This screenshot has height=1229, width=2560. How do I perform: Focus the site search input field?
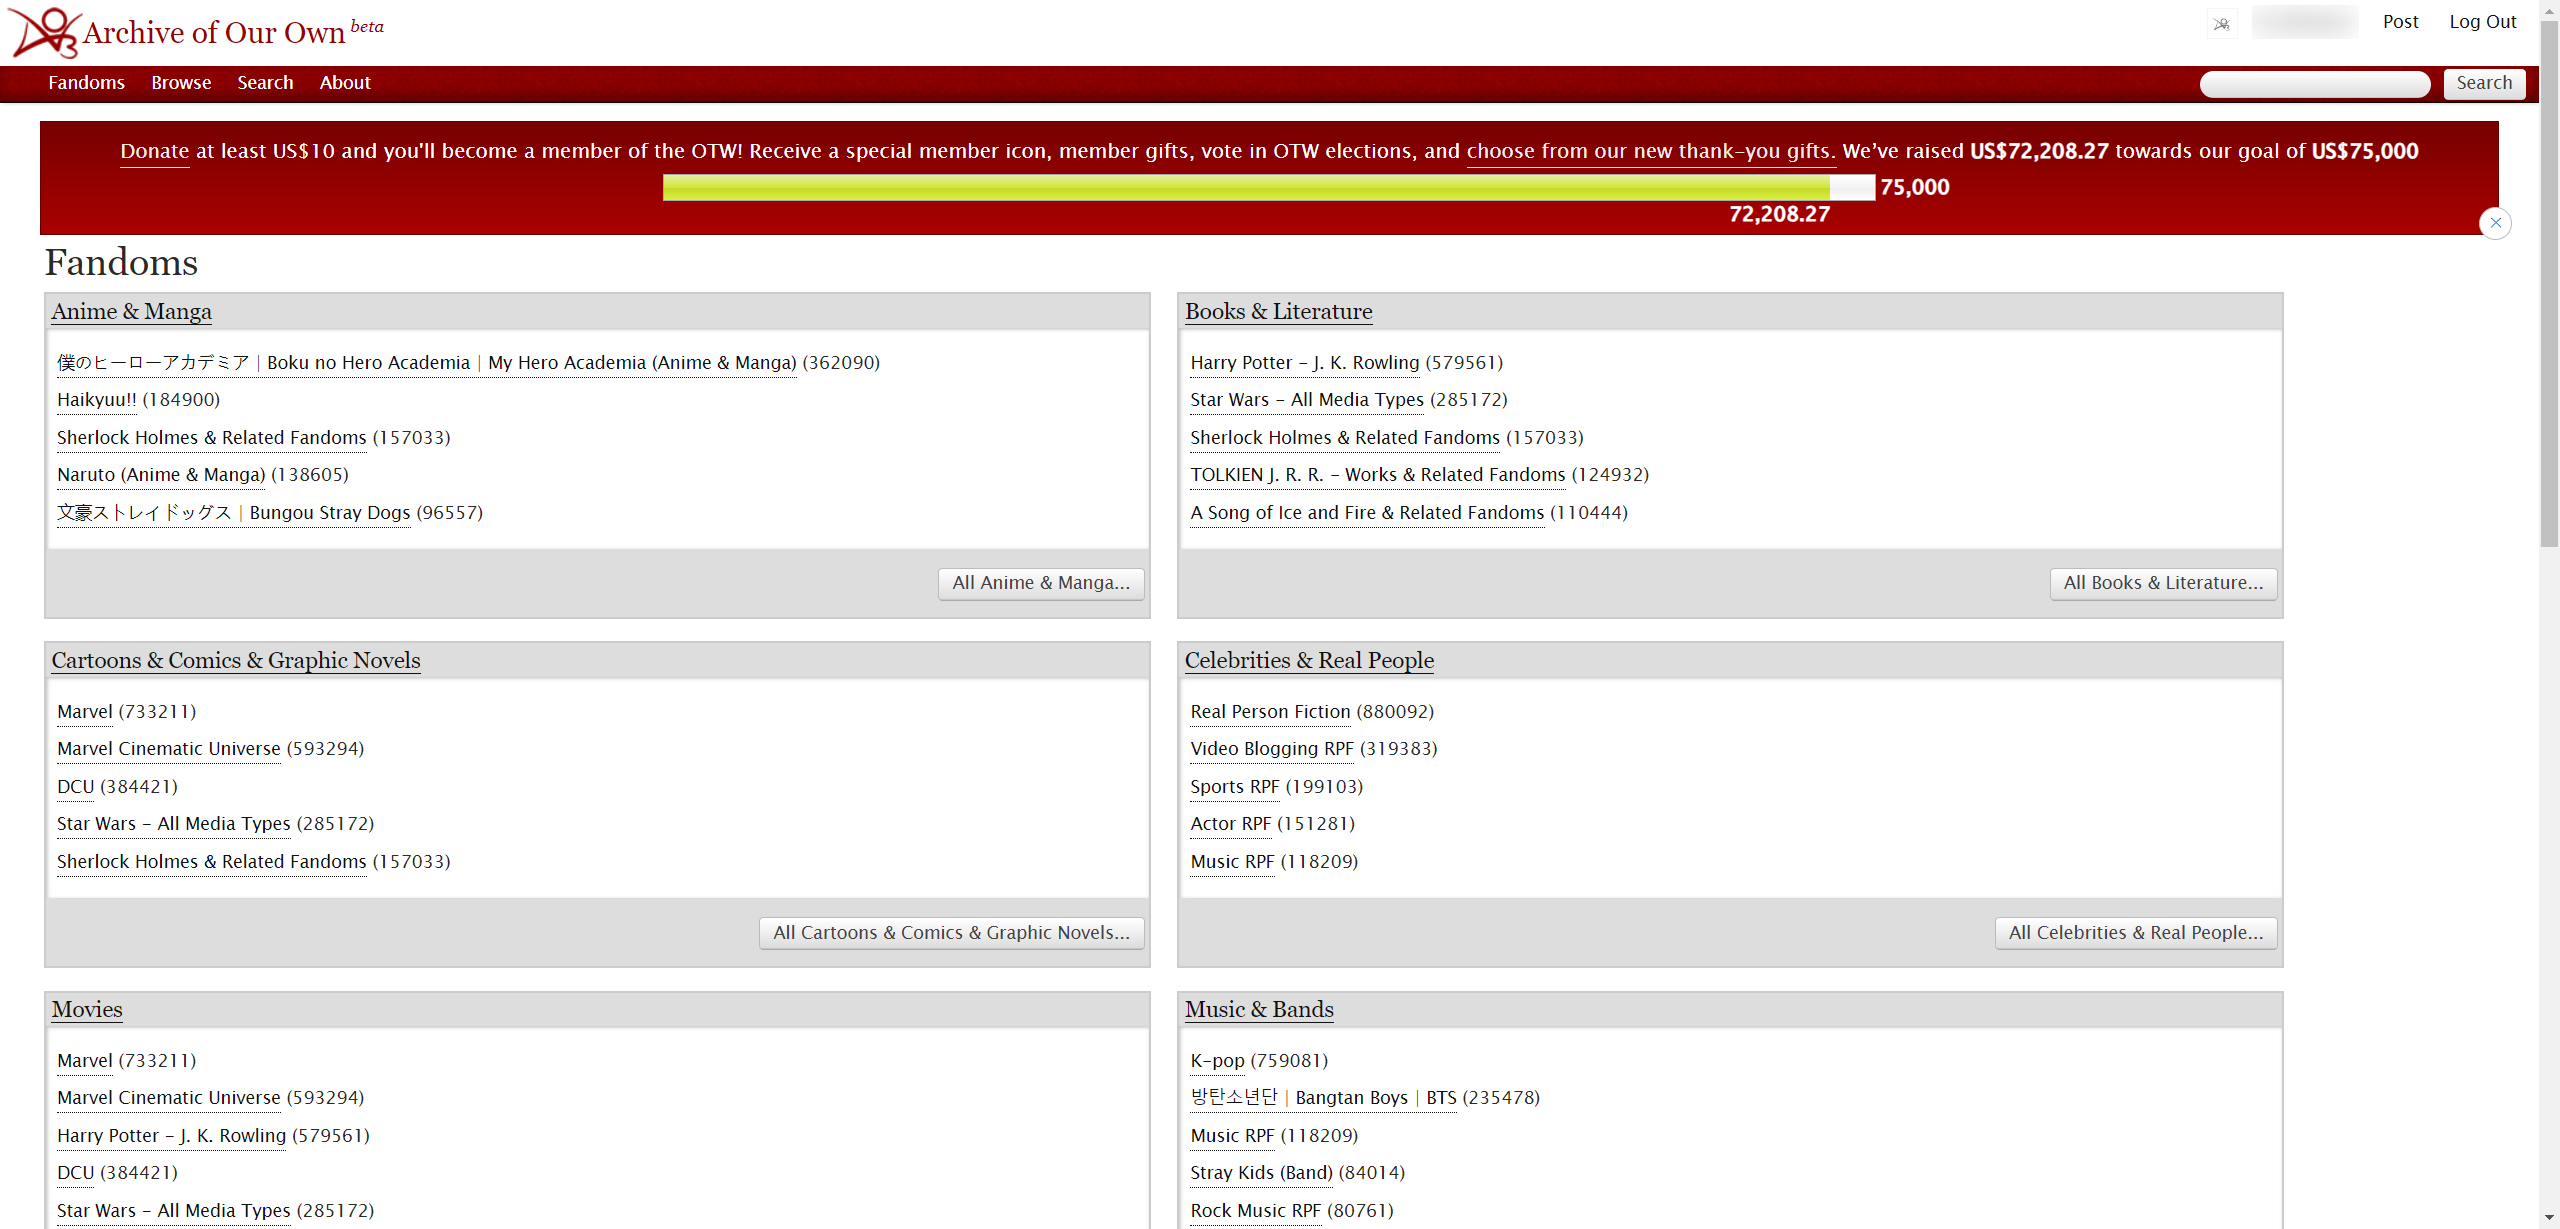2314,84
